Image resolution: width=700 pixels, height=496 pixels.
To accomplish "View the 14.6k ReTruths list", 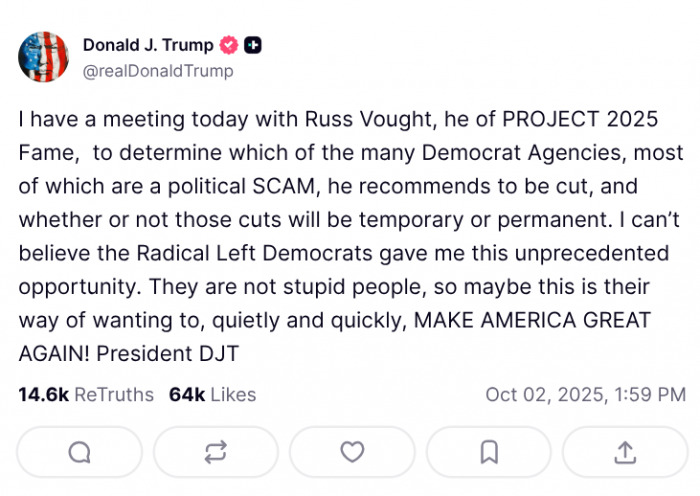I will (x=86, y=394).
